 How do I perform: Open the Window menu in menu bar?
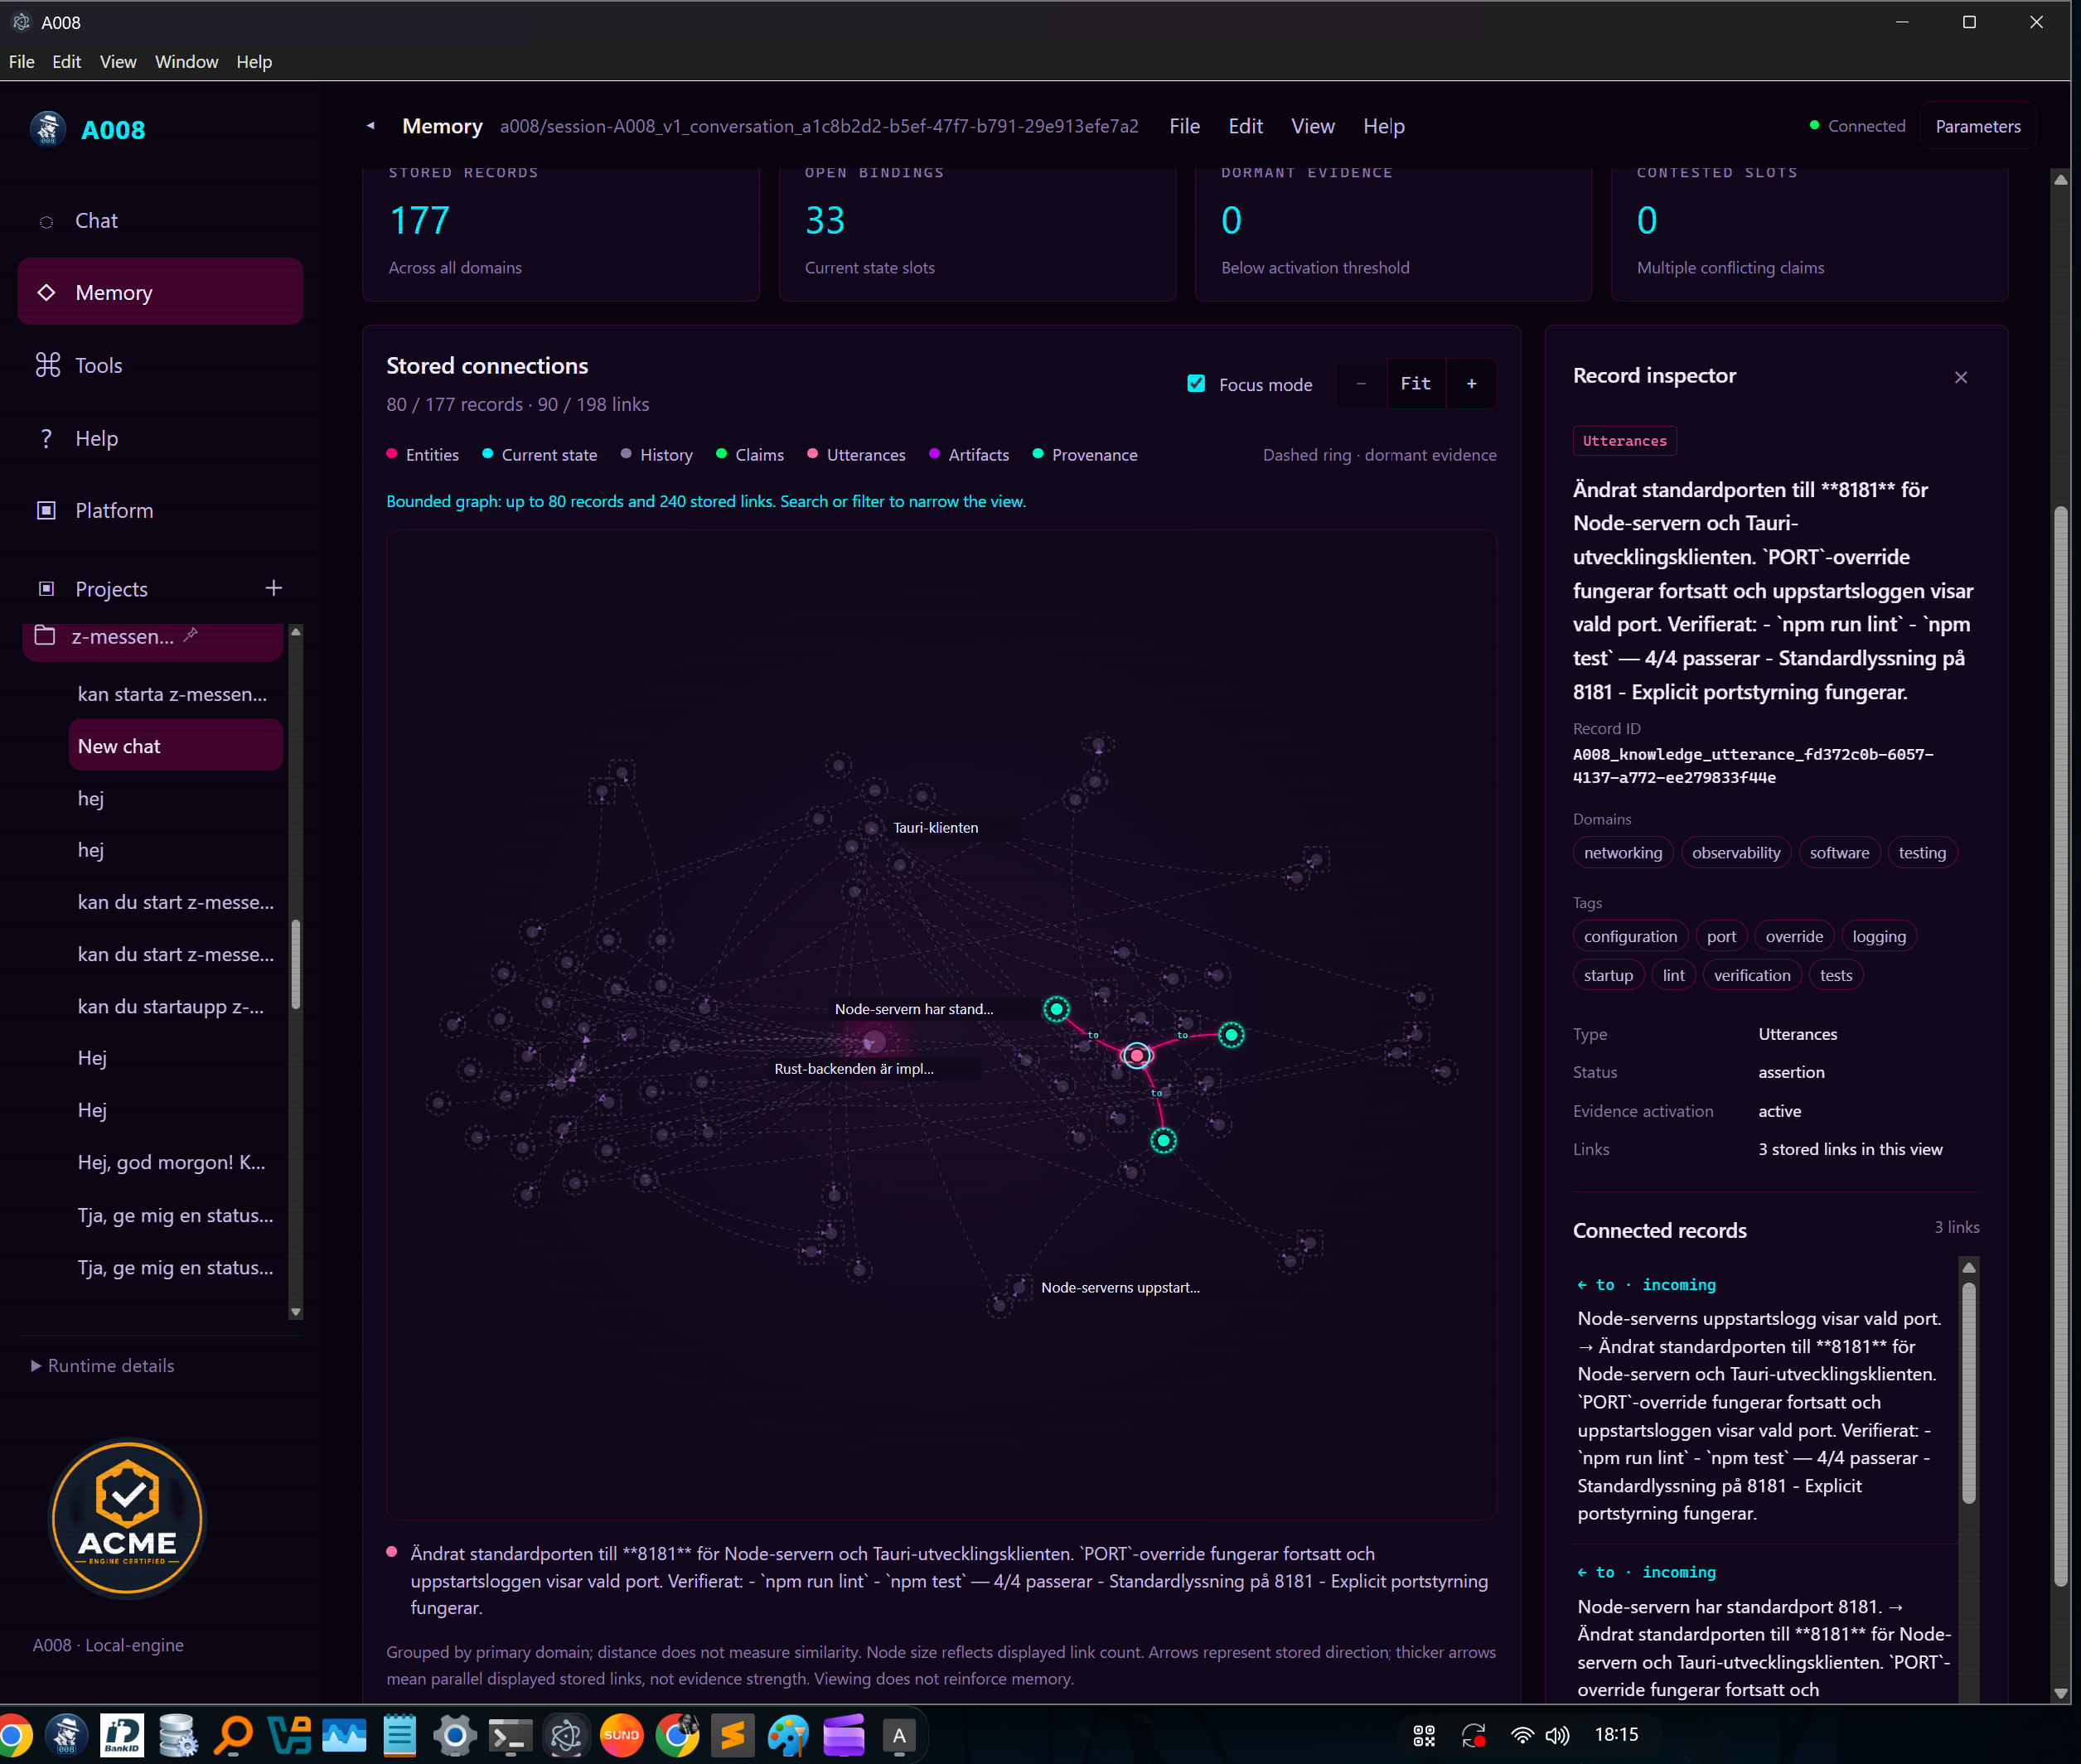(186, 62)
